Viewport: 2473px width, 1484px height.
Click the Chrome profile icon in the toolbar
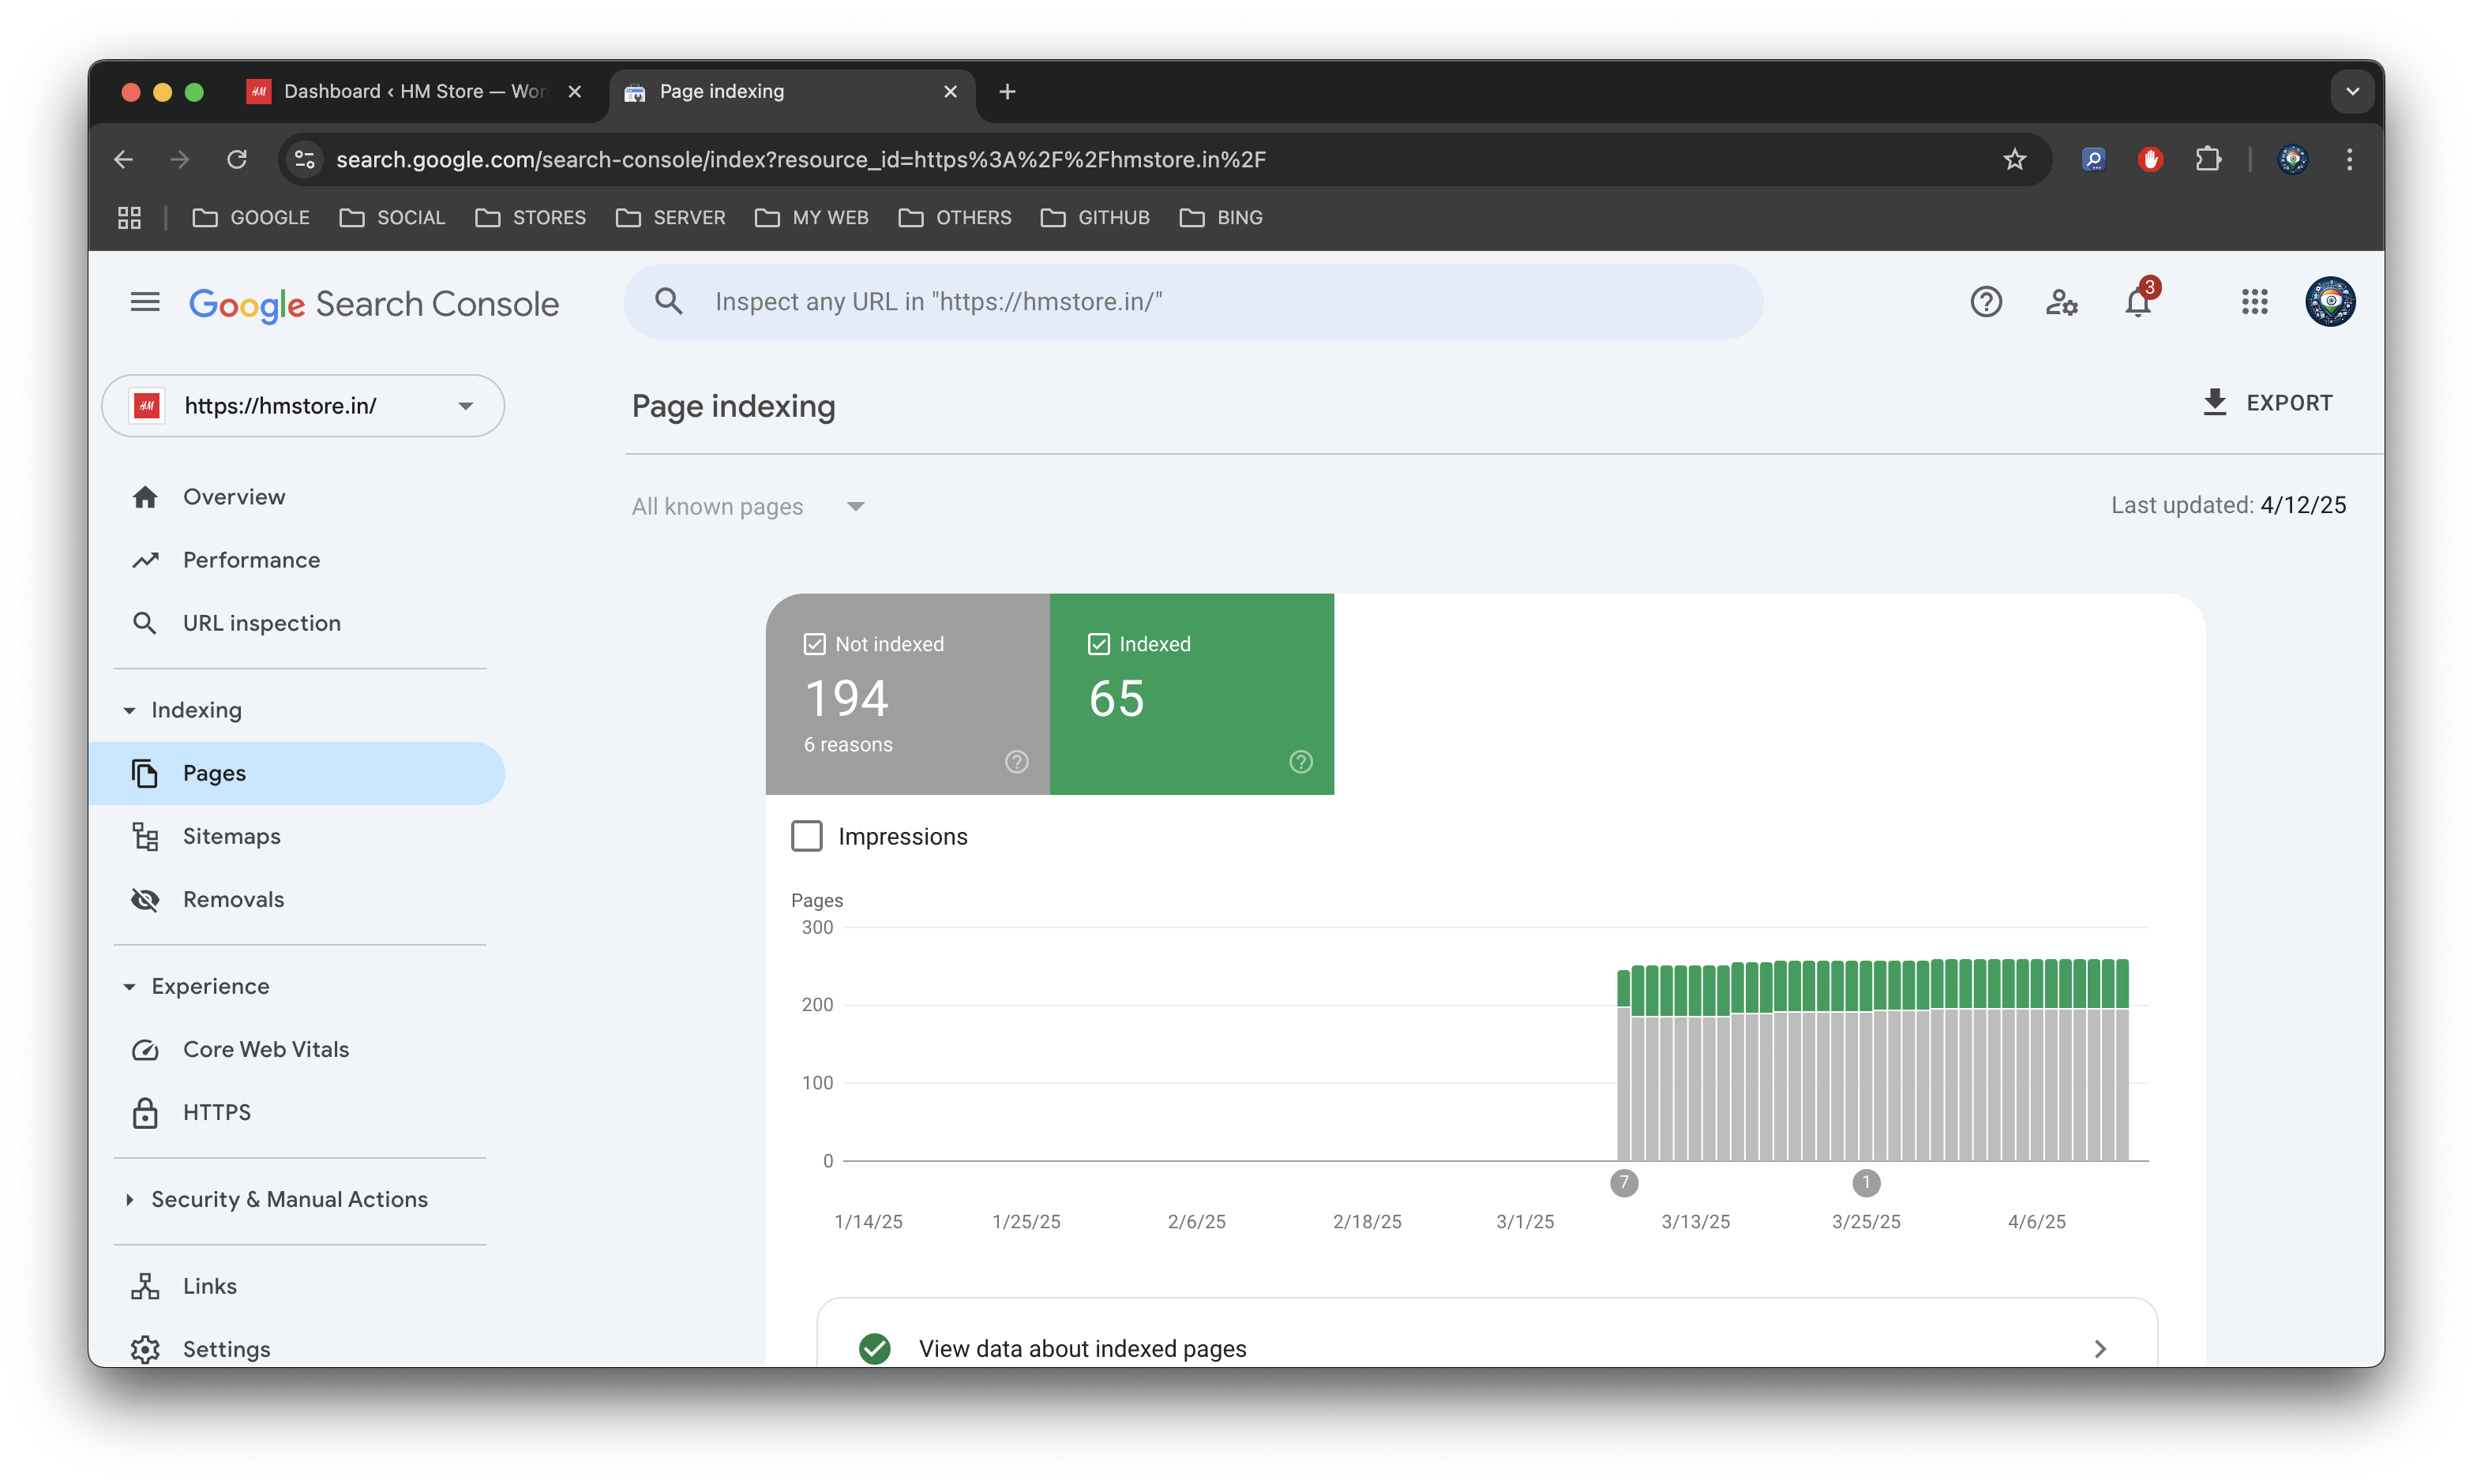2292,159
